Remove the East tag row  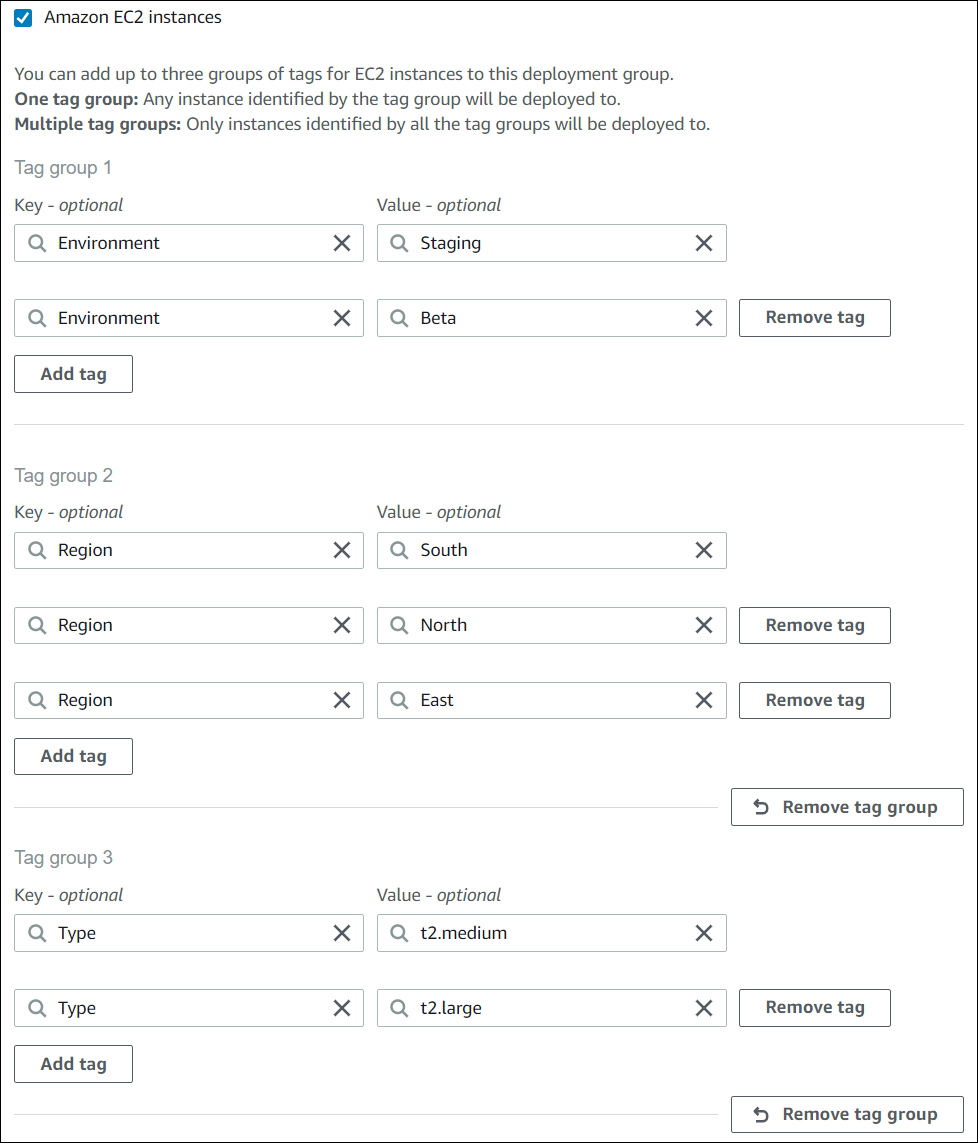tap(814, 700)
